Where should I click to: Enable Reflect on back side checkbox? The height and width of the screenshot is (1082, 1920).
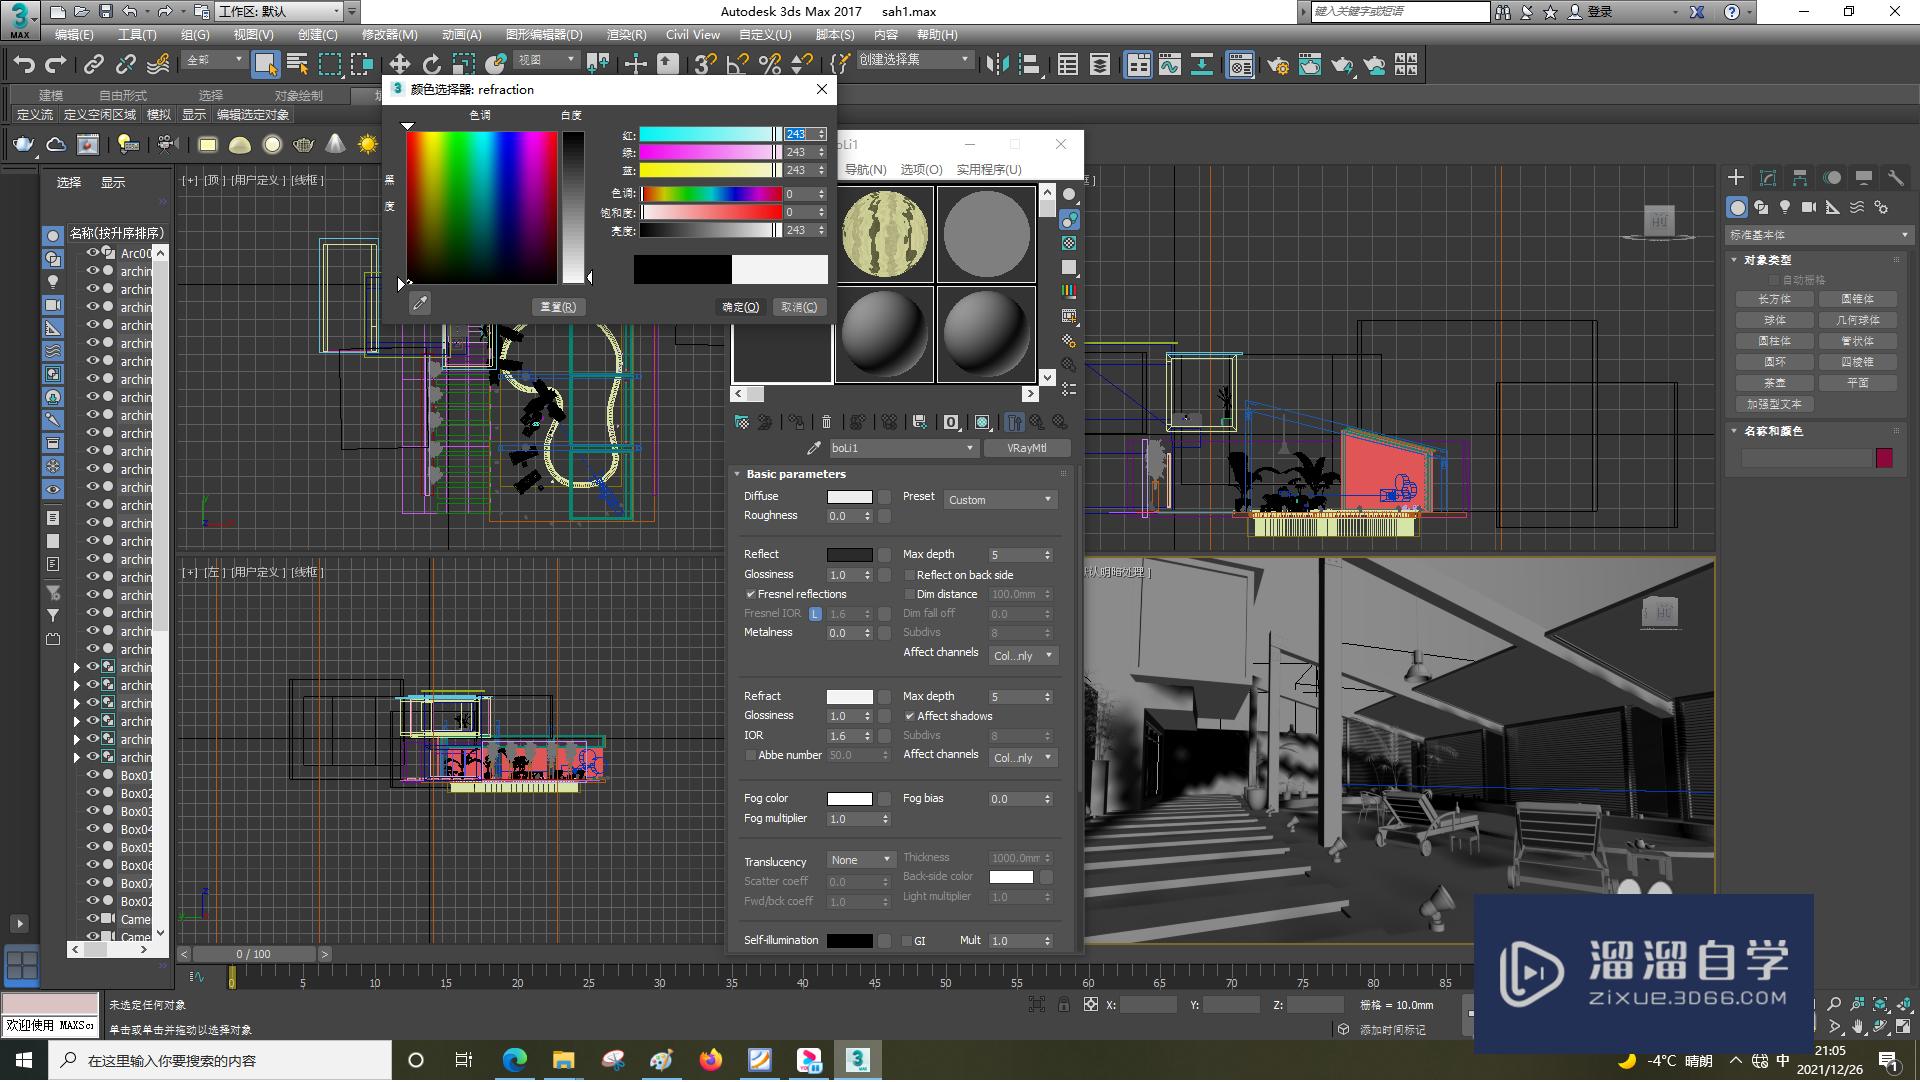point(907,573)
